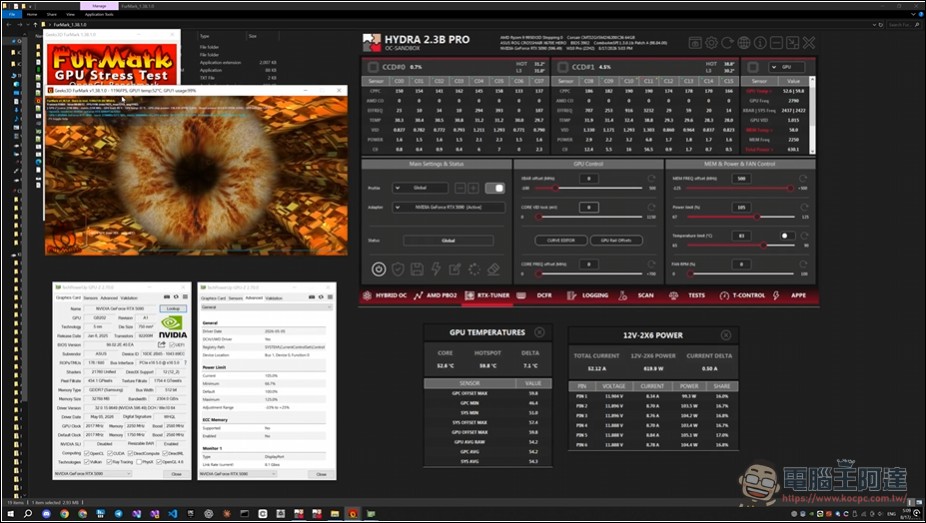Click the MEM FREQ offset slider handle
The height and width of the screenshot is (523, 926).
pos(790,188)
